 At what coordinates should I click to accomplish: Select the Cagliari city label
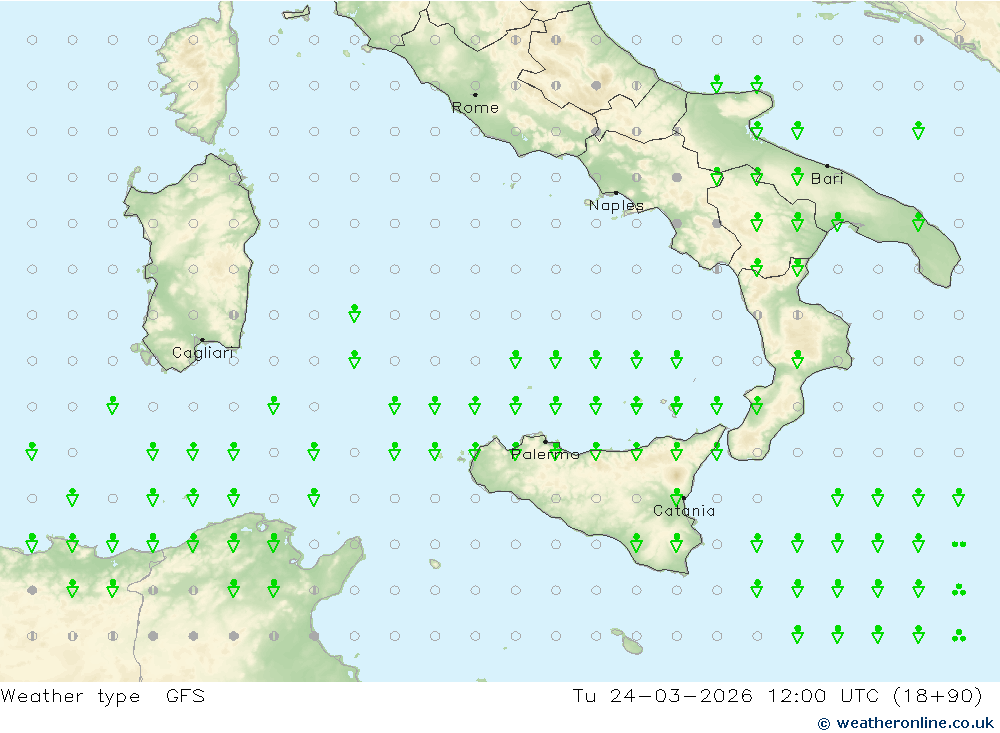[203, 353]
